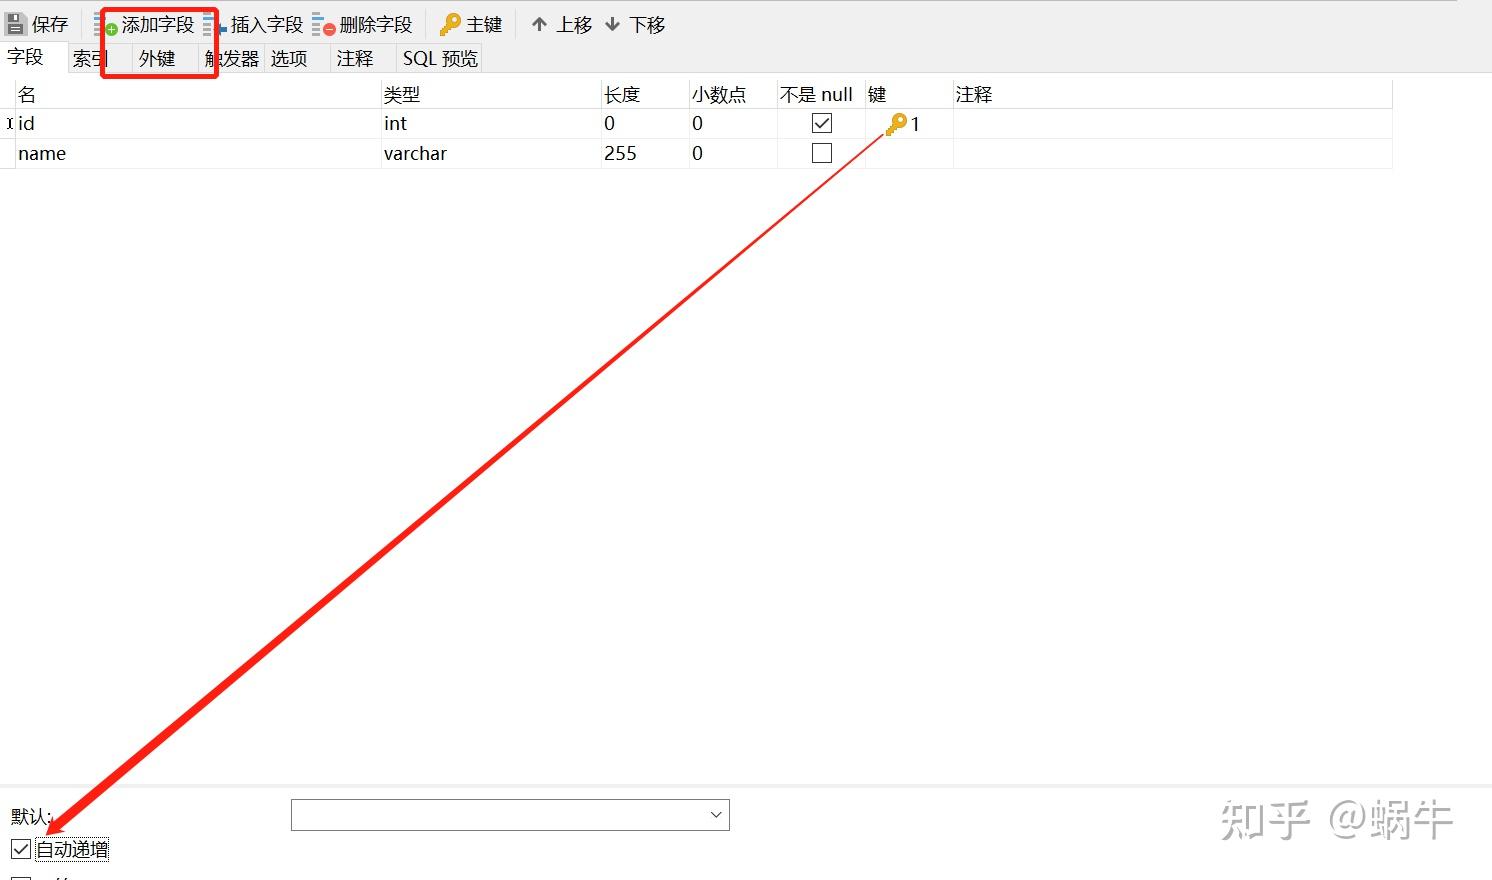Click the Insert Field (插入字段) icon

pyautogui.click(x=214, y=25)
